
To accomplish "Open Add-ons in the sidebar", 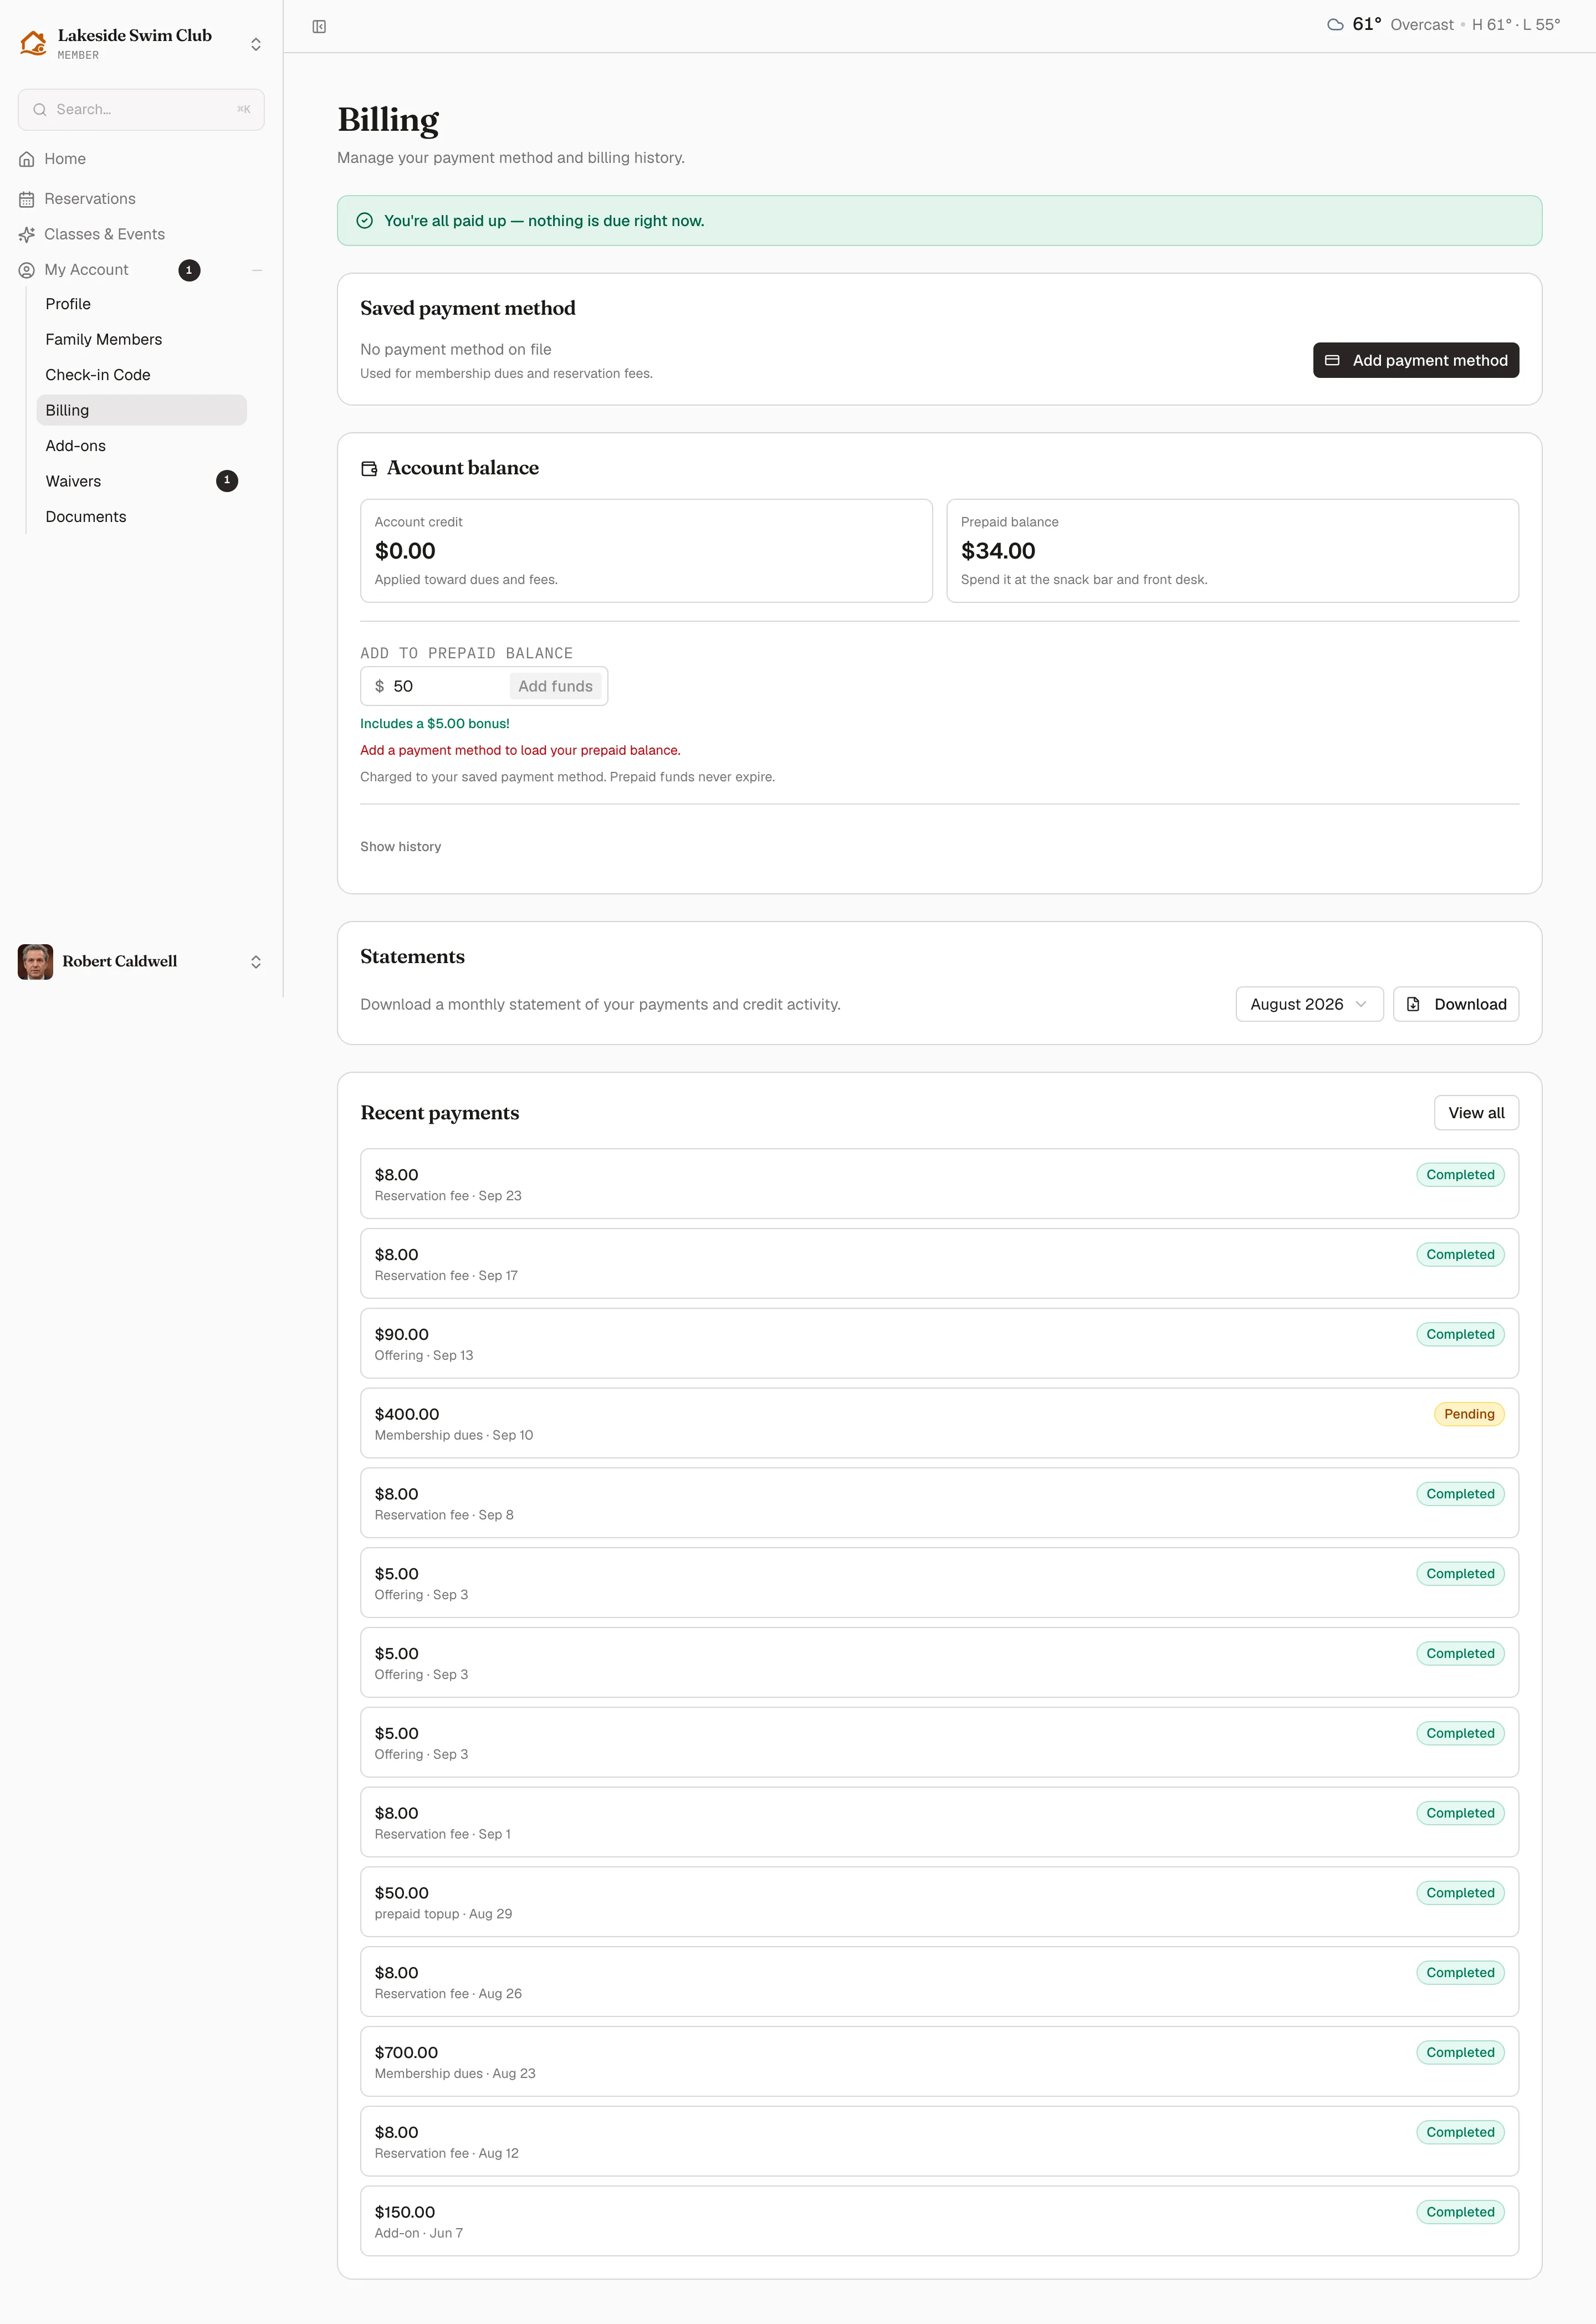I will coord(141,446).
